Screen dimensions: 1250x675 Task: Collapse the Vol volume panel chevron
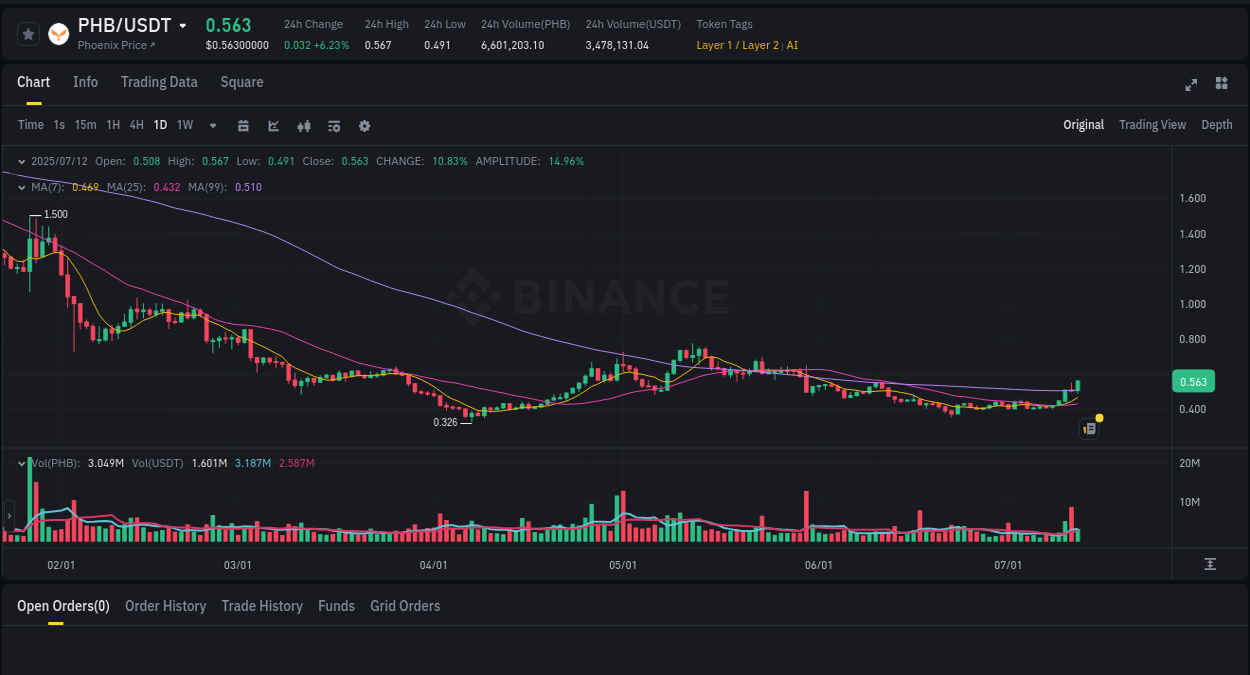pyautogui.click(x=20, y=463)
